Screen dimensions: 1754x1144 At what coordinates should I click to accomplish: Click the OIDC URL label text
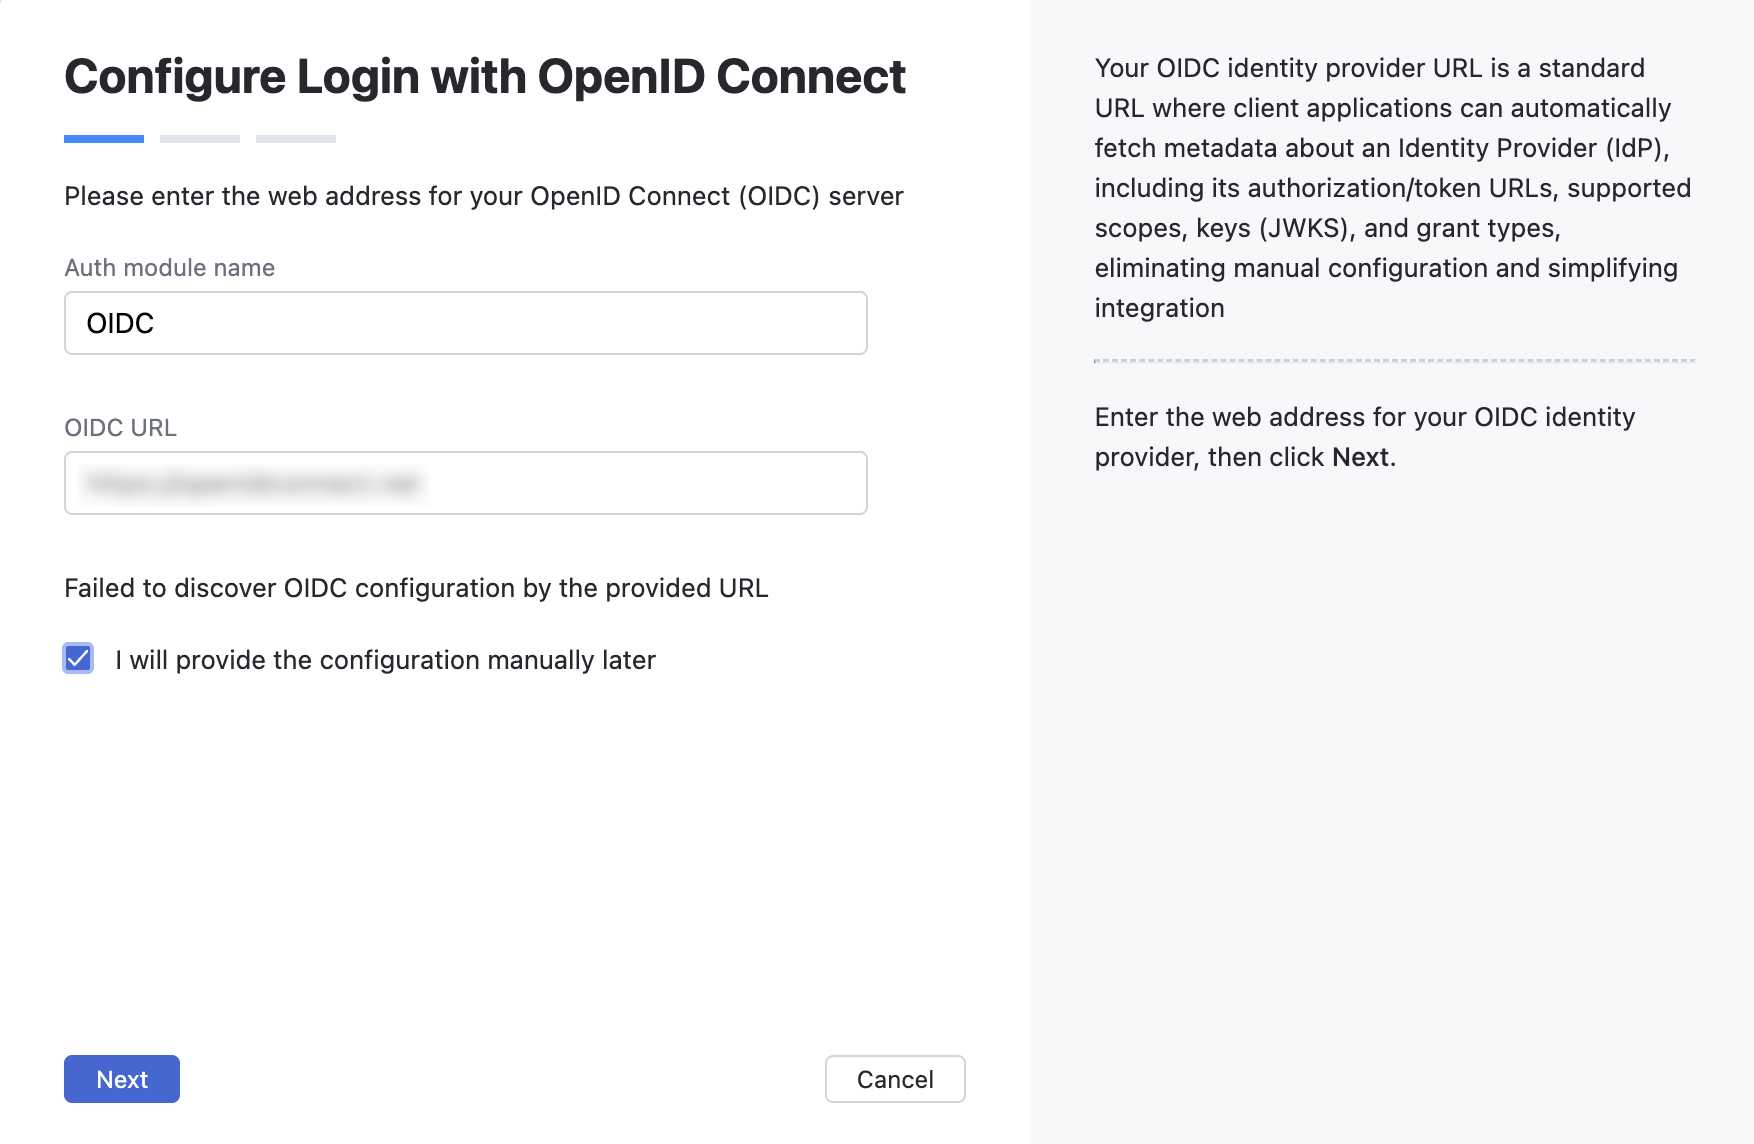click(x=121, y=428)
